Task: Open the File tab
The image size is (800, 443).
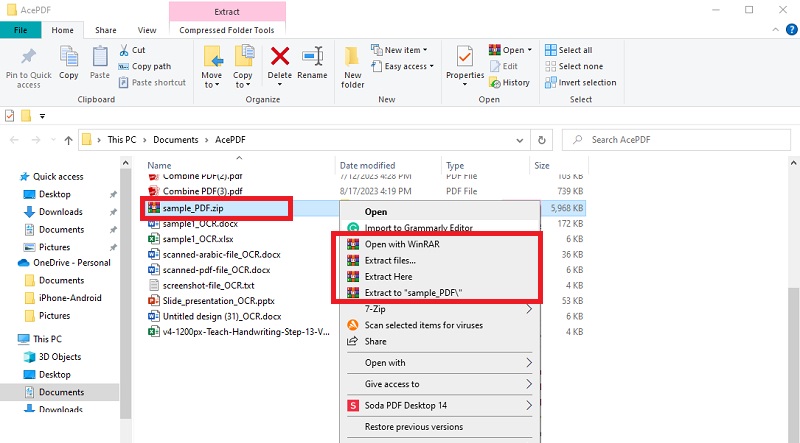Action: (20, 30)
